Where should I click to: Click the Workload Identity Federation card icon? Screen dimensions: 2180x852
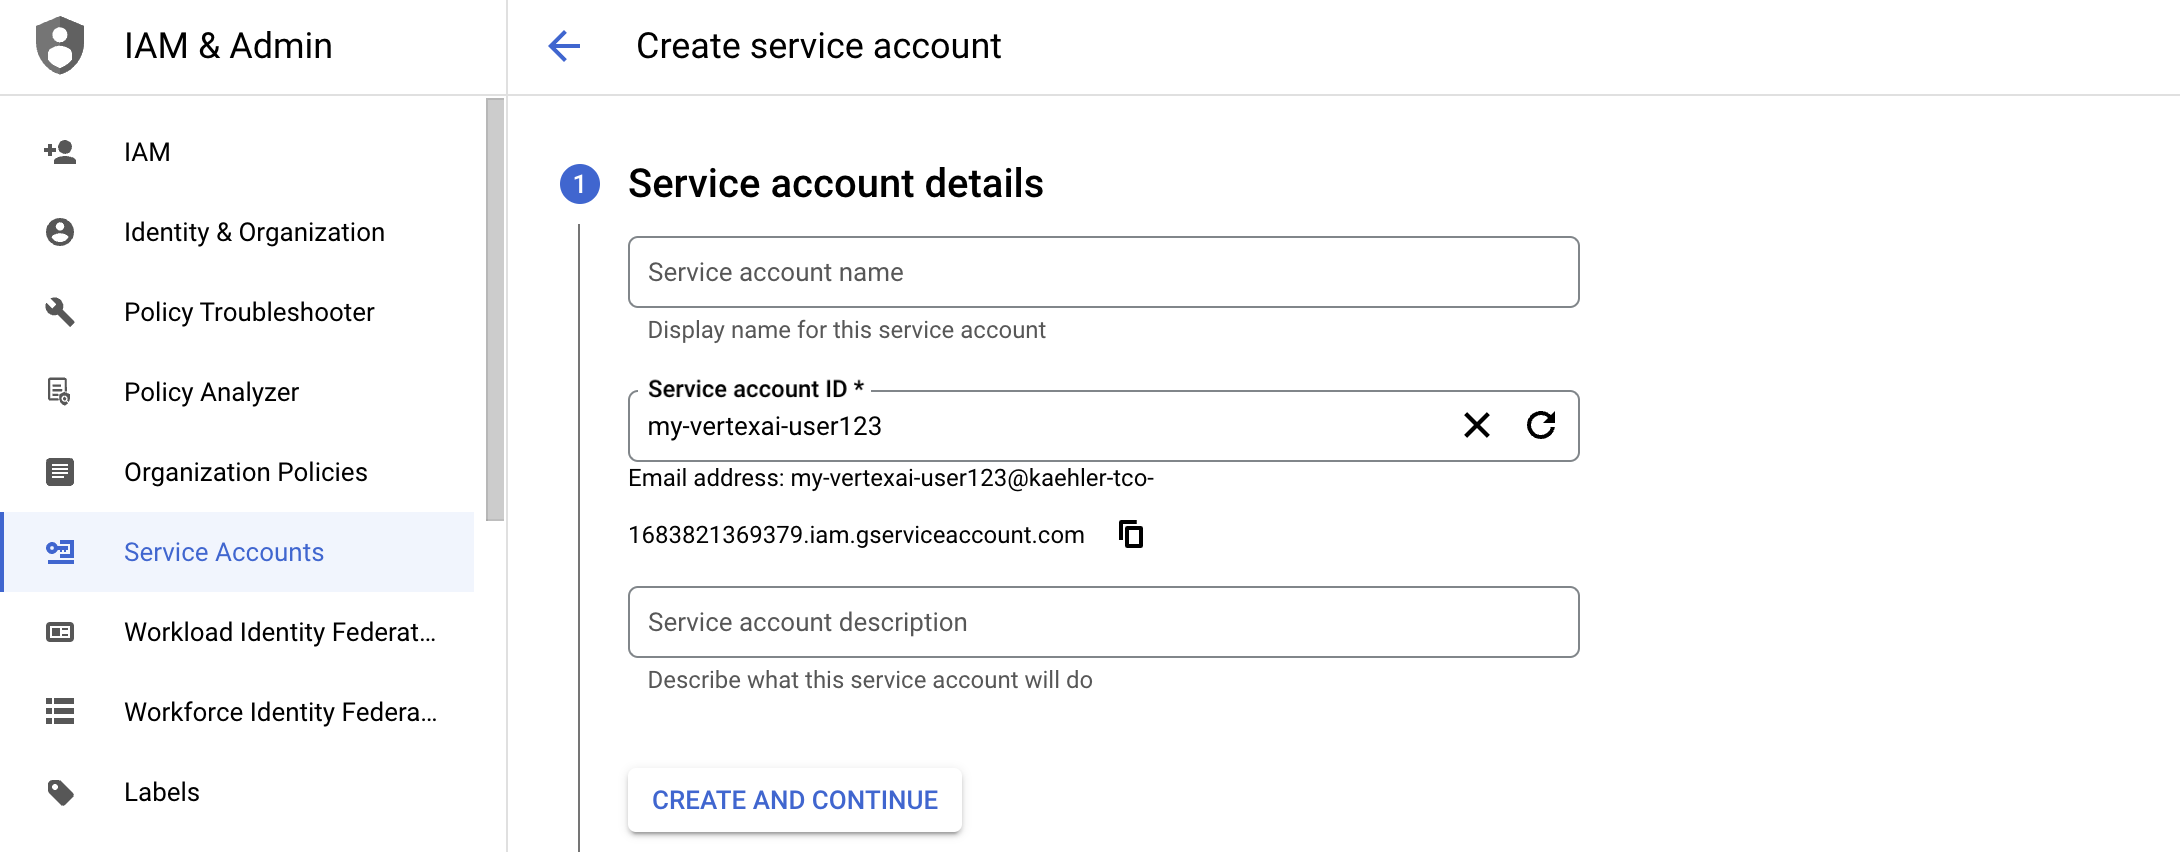tap(60, 632)
